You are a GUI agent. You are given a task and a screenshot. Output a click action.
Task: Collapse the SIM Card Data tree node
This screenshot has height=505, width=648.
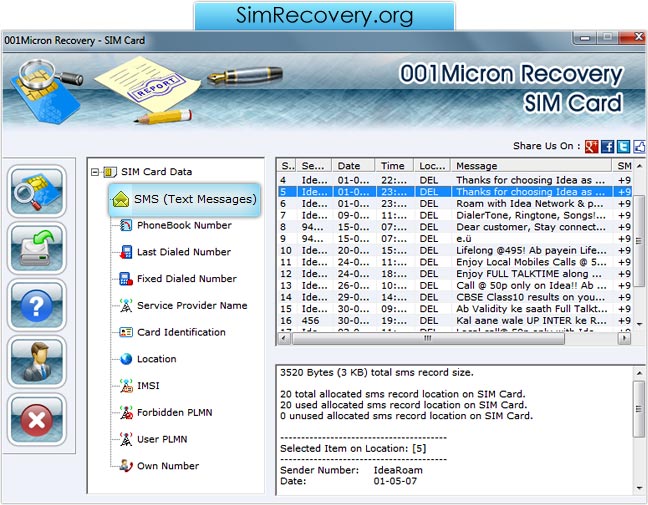[95, 172]
